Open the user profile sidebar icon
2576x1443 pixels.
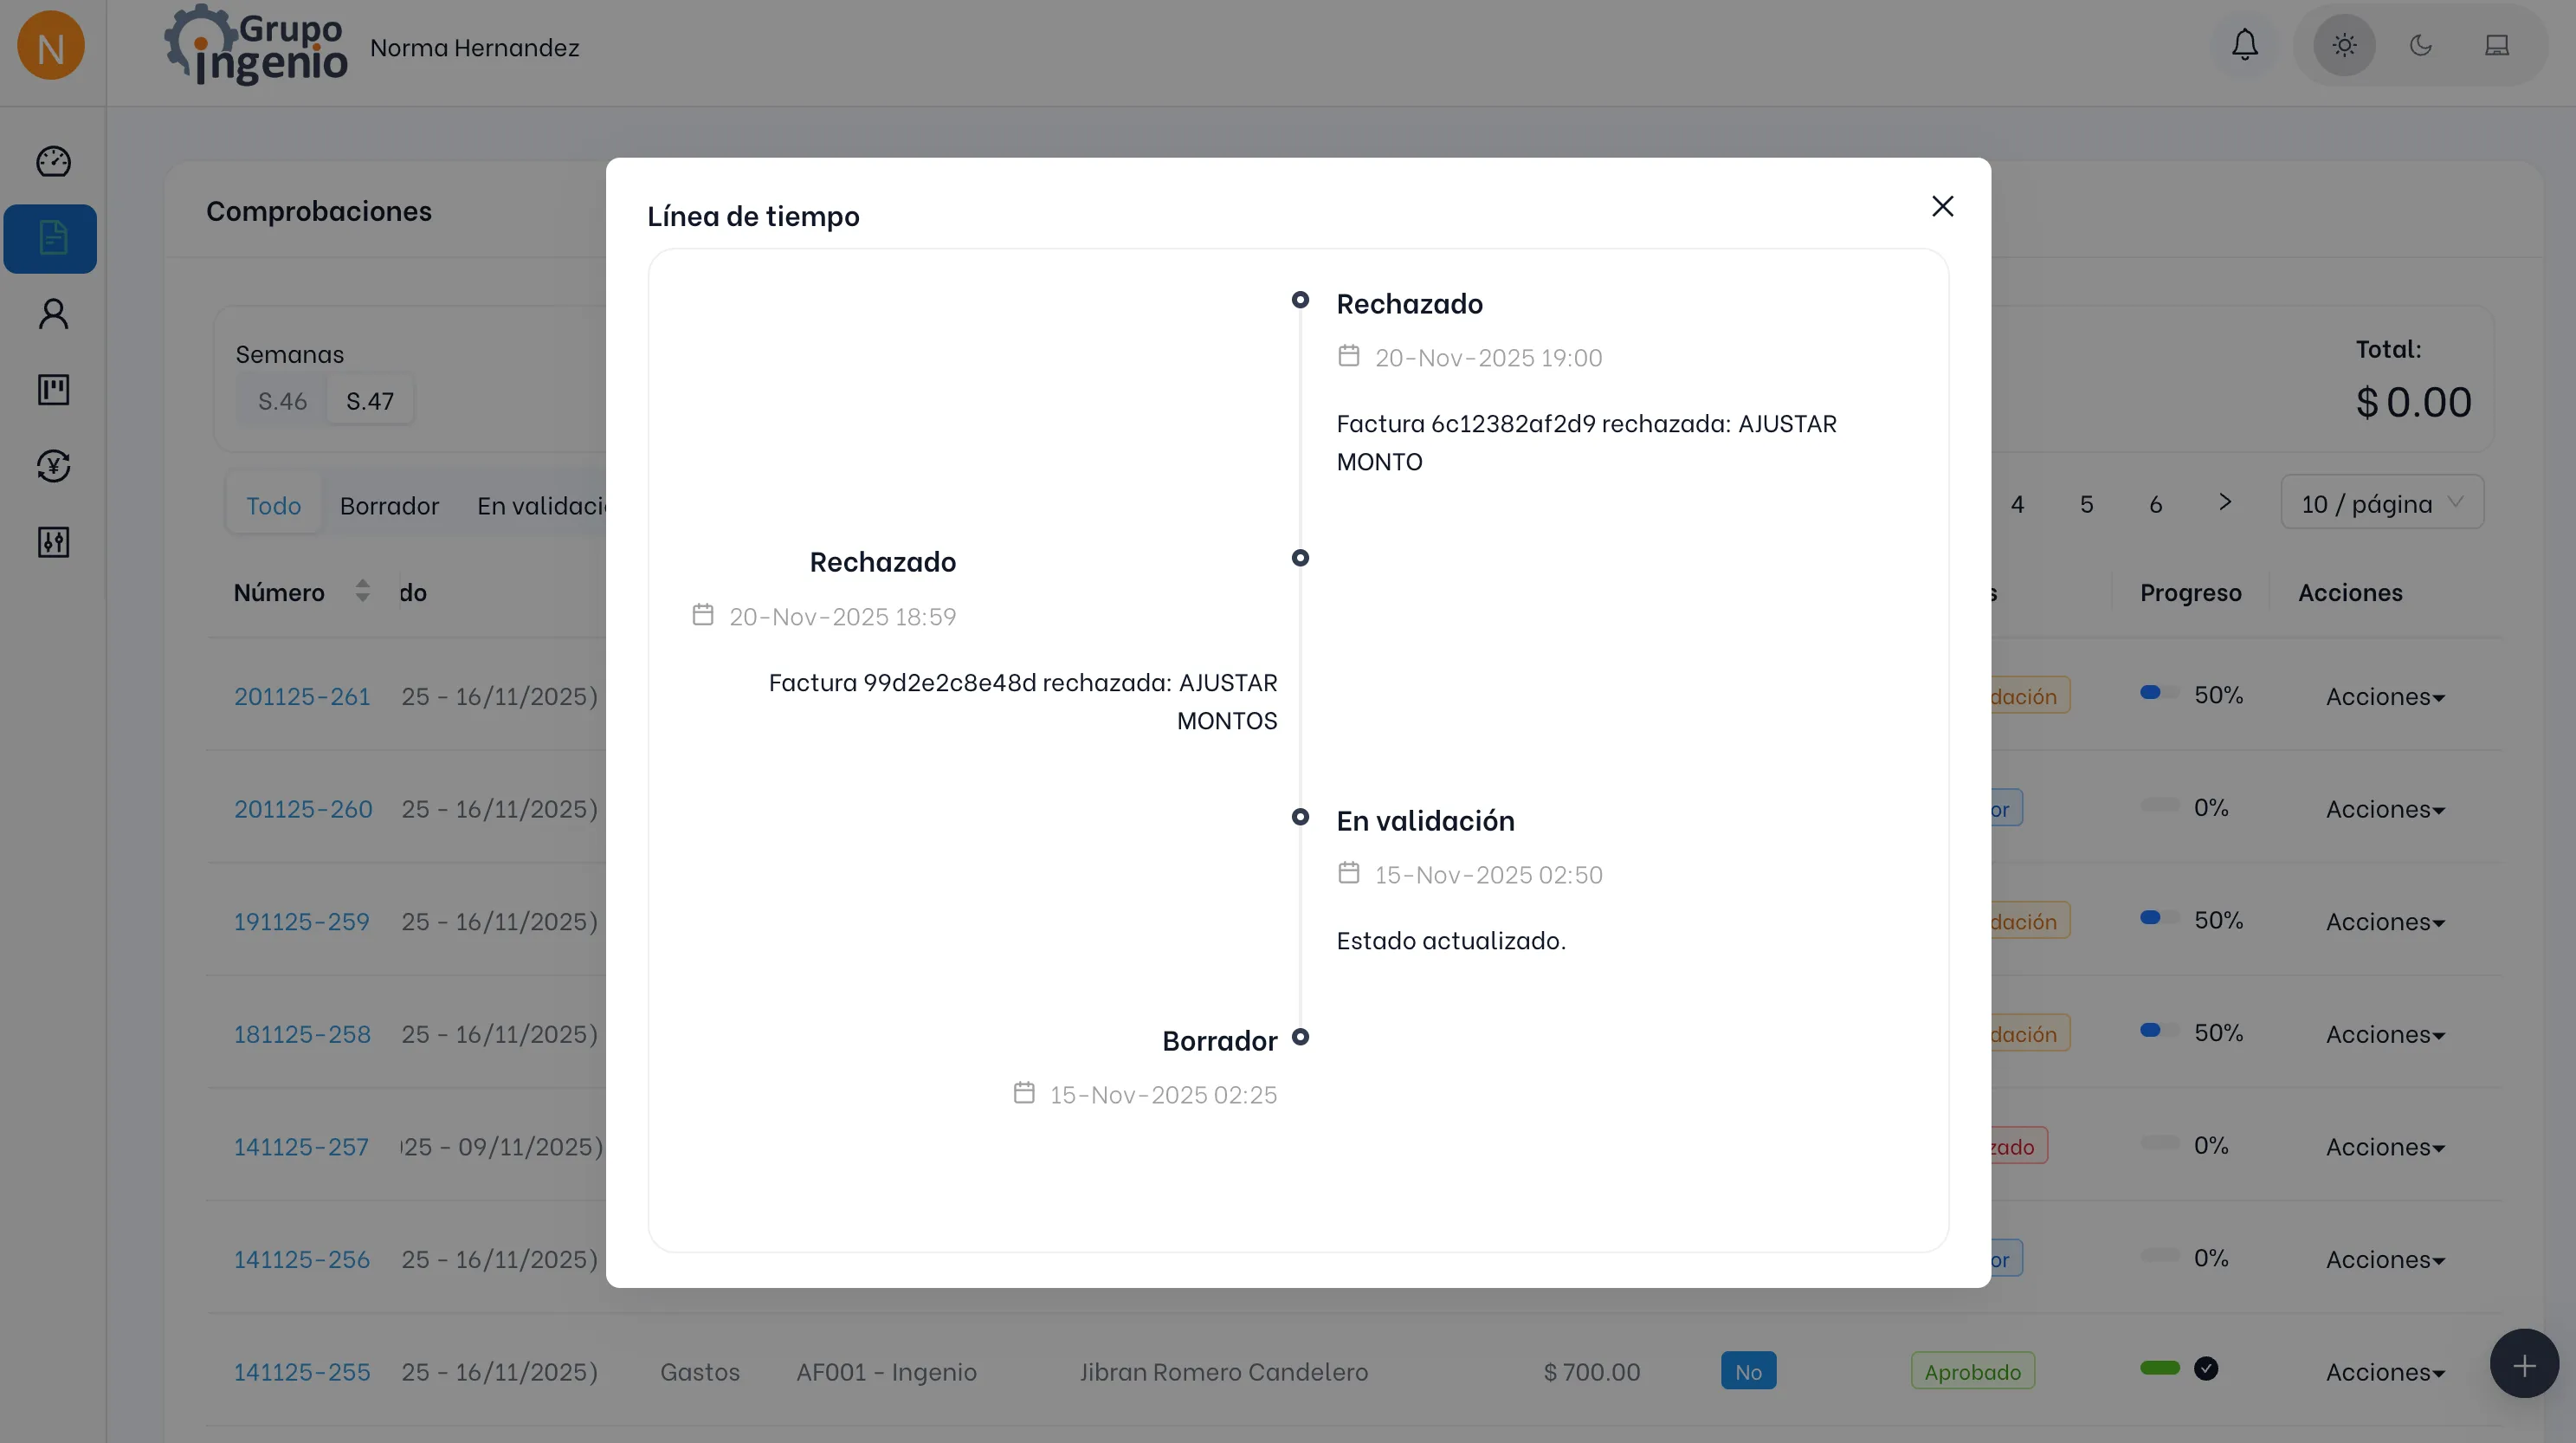coord(53,314)
